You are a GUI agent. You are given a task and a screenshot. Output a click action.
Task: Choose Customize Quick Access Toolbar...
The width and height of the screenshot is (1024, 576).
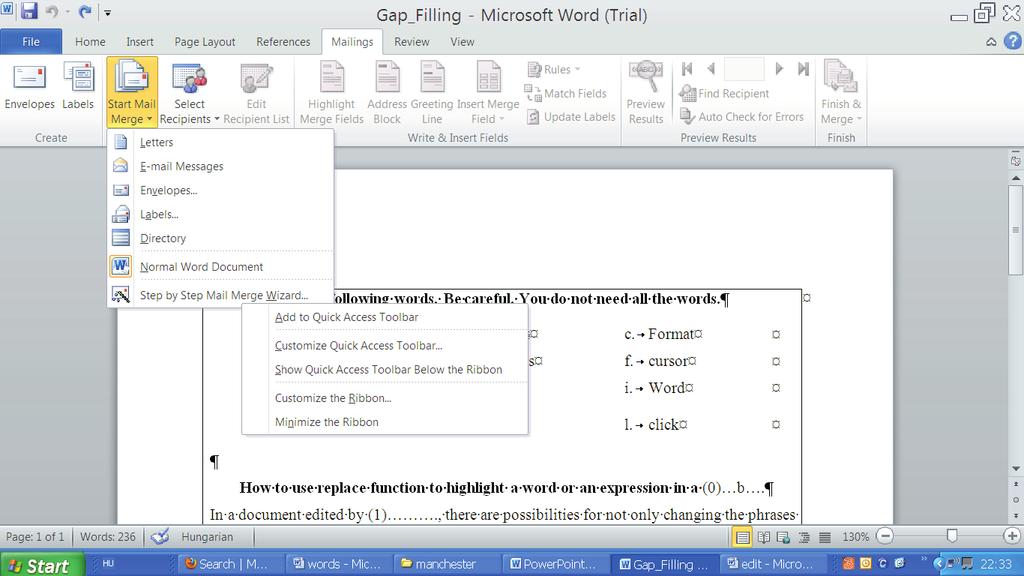pos(385,345)
